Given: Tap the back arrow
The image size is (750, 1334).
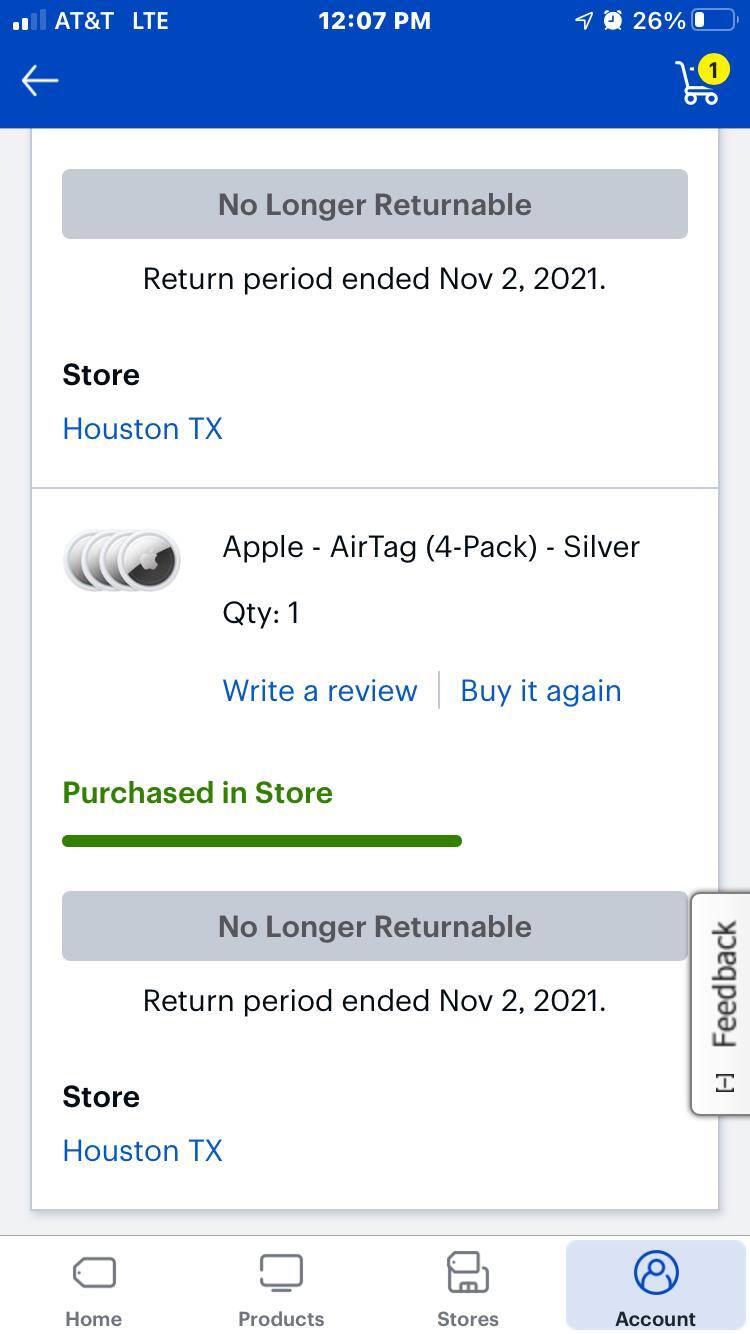Looking at the screenshot, I should click(40, 80).
